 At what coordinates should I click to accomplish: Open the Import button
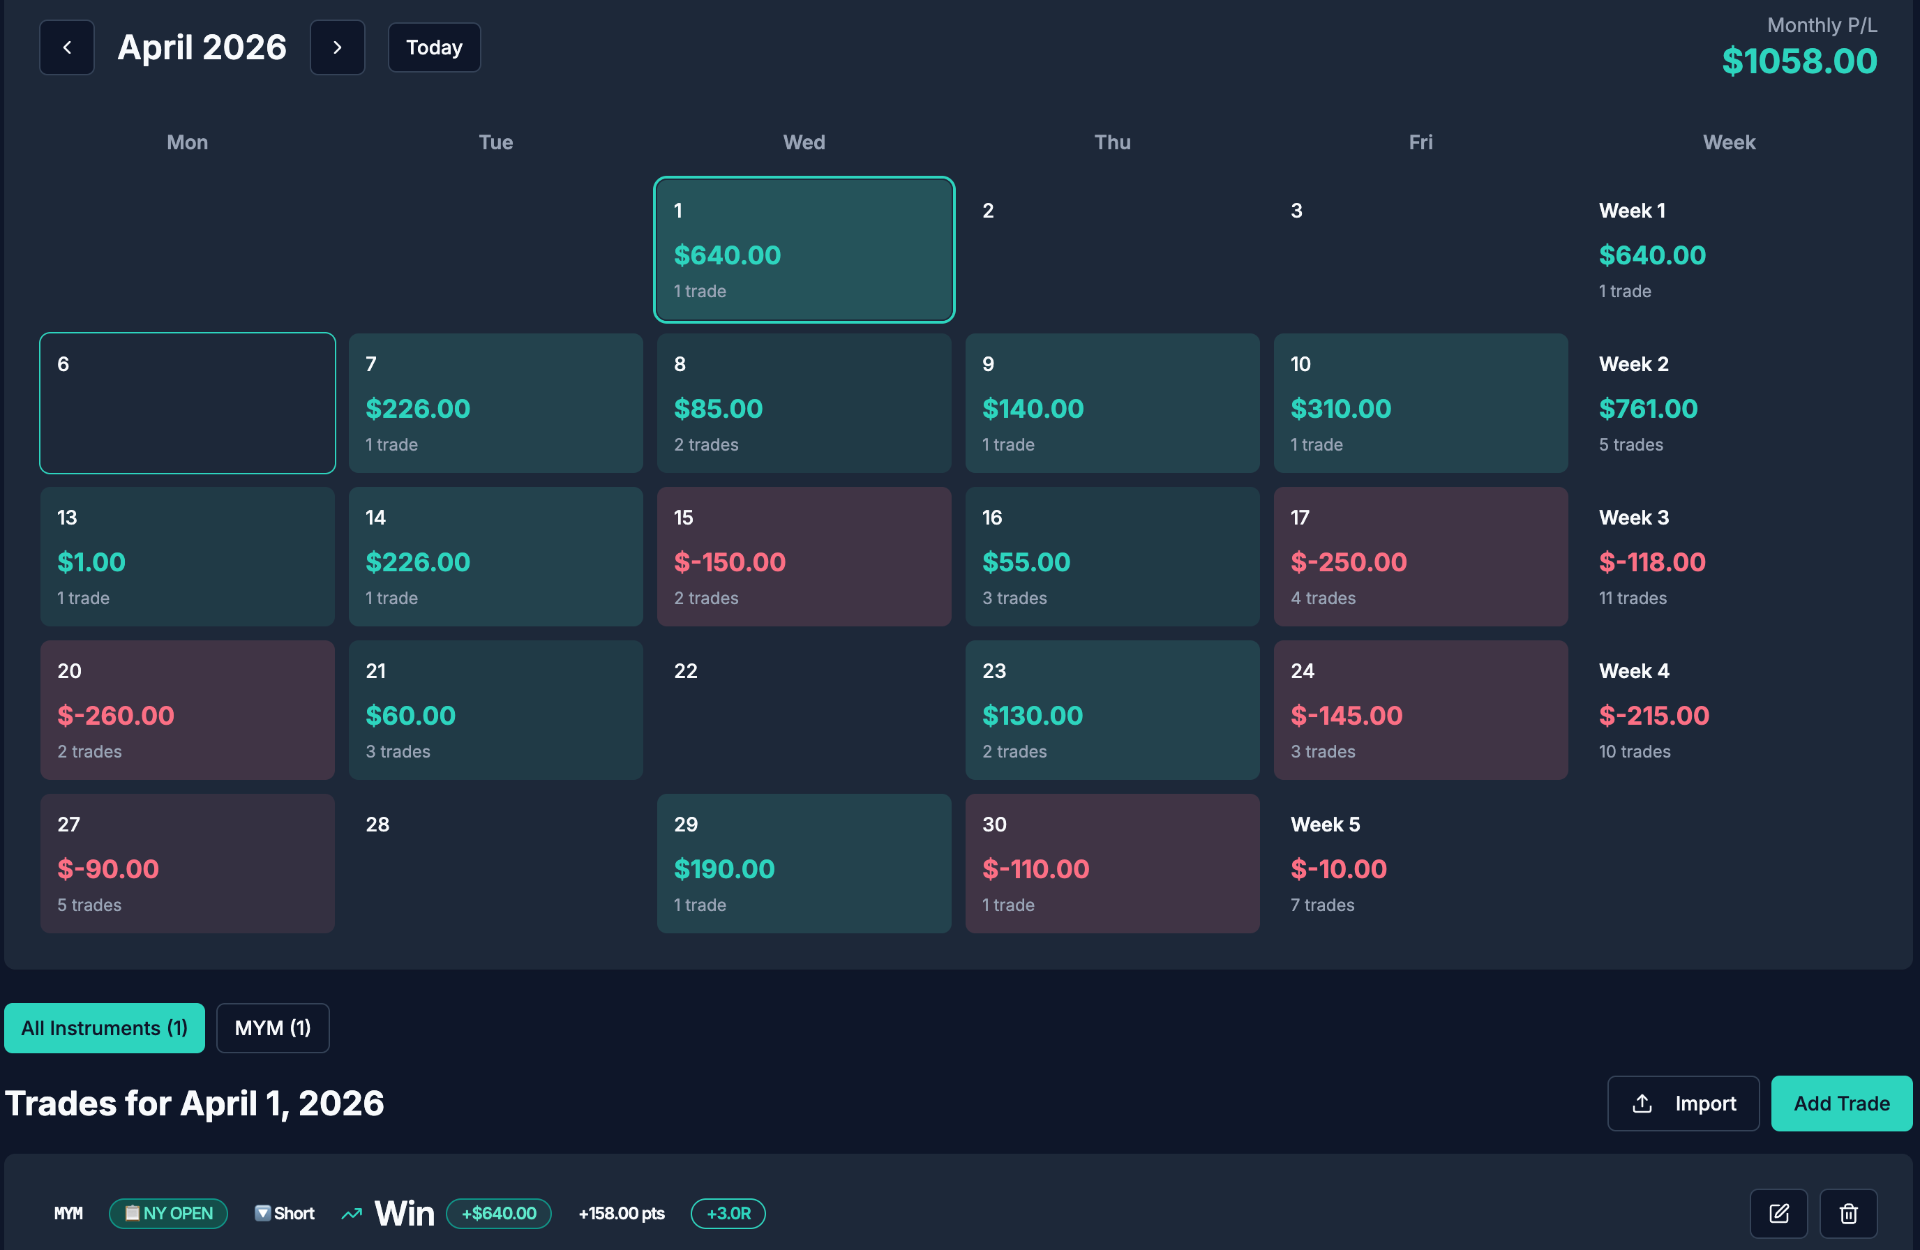click(1683, 1103)
